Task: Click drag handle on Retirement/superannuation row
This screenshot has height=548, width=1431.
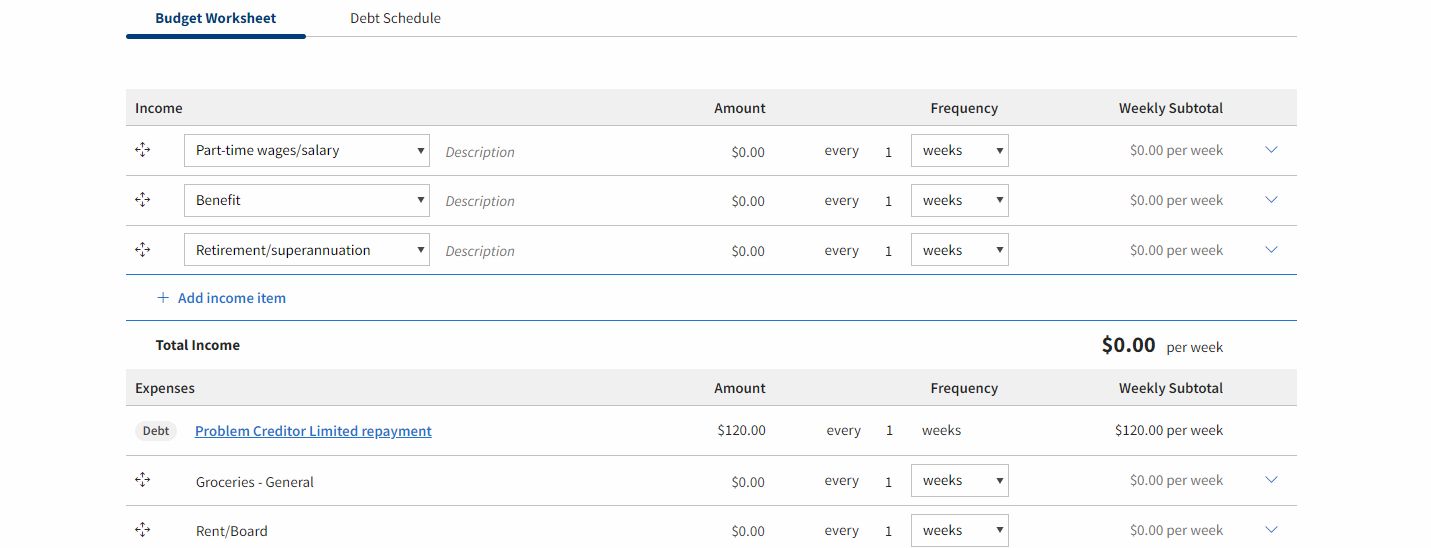Action: coord(142,250)
